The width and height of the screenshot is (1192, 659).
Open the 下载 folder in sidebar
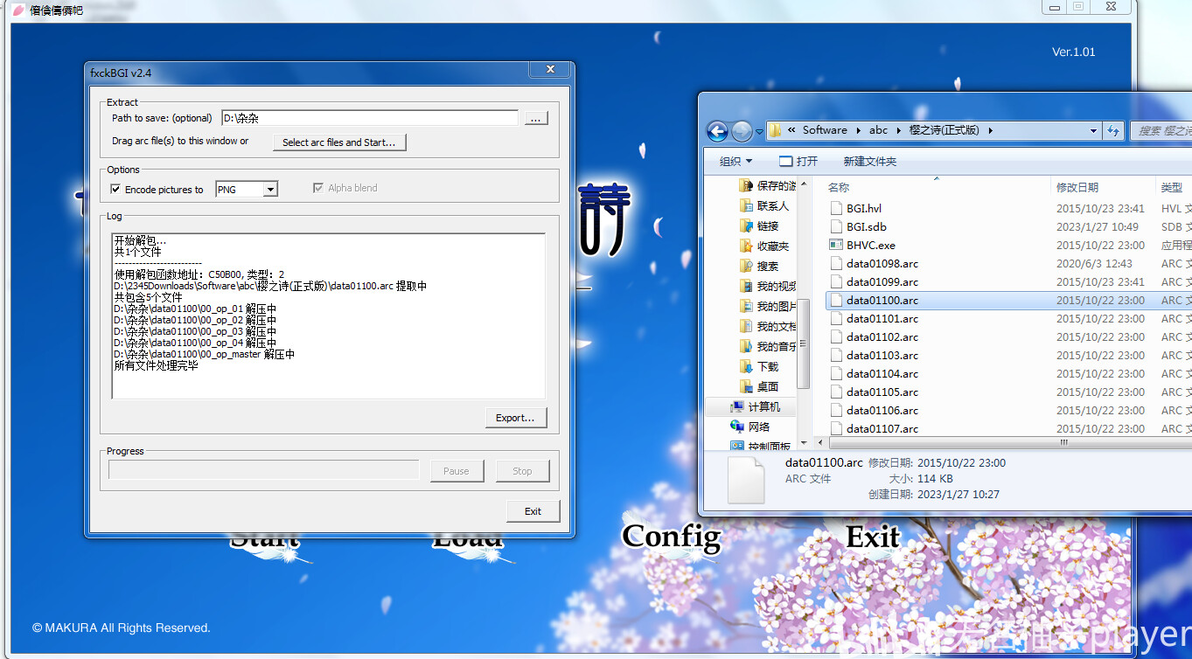coord(759,366)
